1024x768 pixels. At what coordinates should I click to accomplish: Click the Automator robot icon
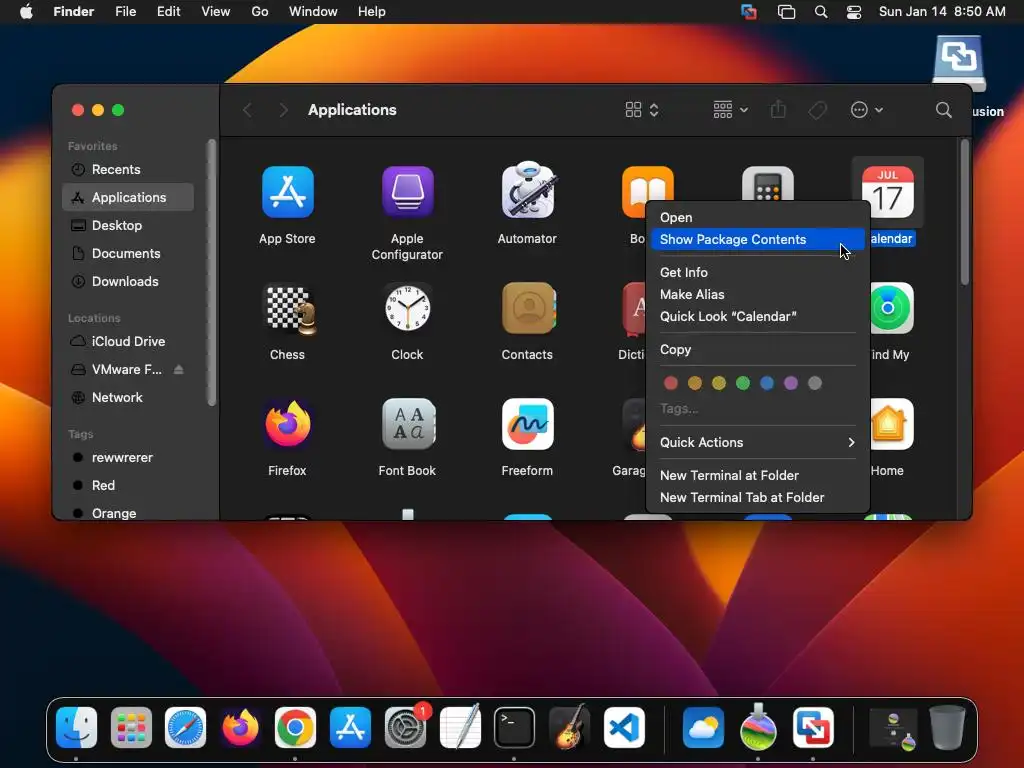(528, 190)
